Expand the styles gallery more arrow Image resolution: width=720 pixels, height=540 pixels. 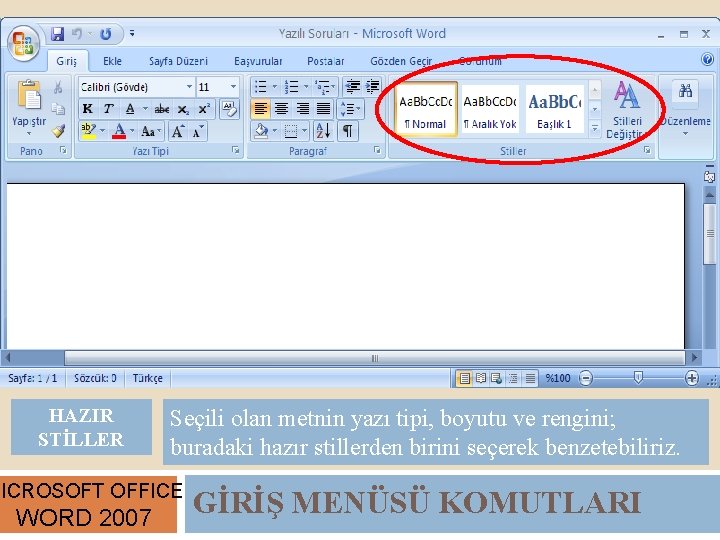(x=595, y=128)
